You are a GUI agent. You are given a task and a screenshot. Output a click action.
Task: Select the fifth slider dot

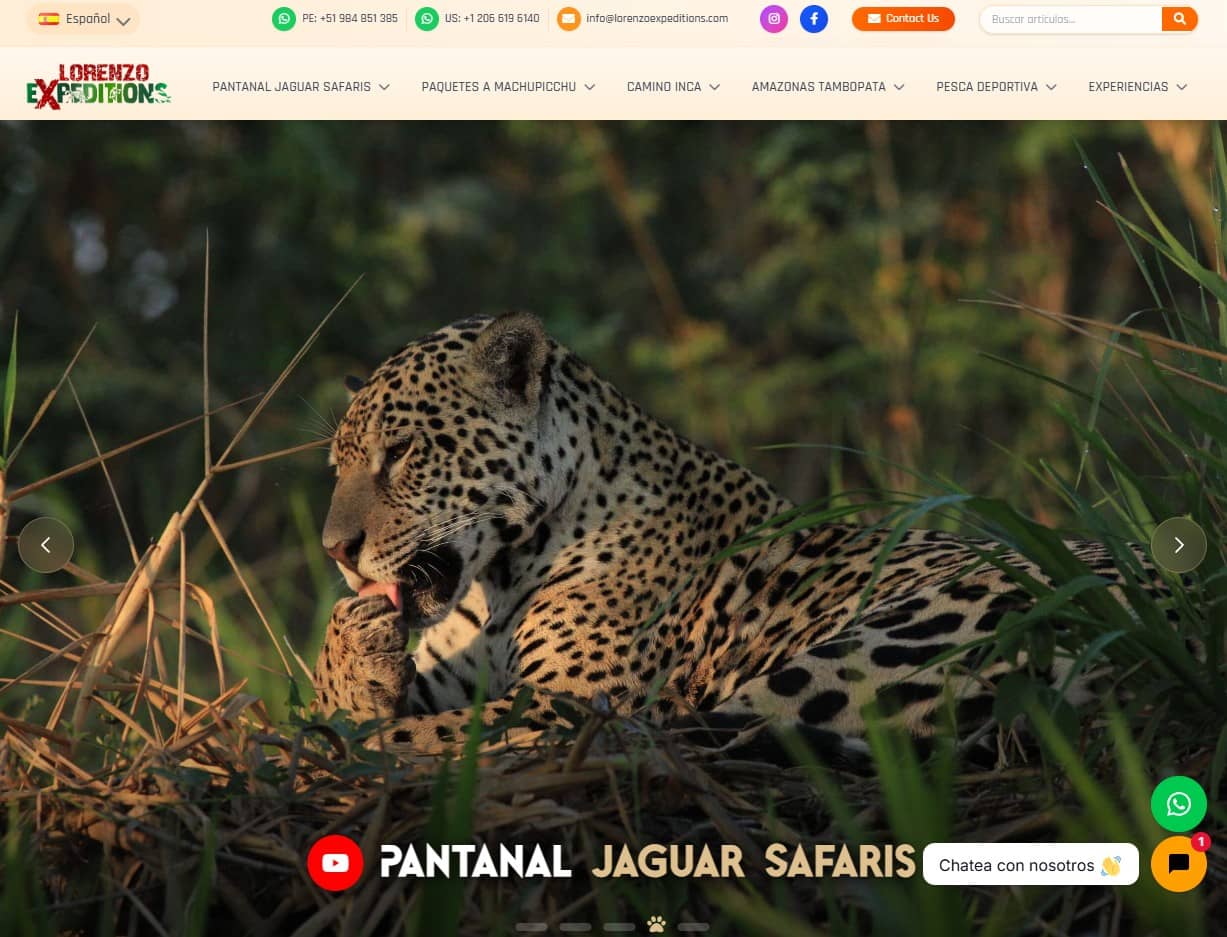693,927
